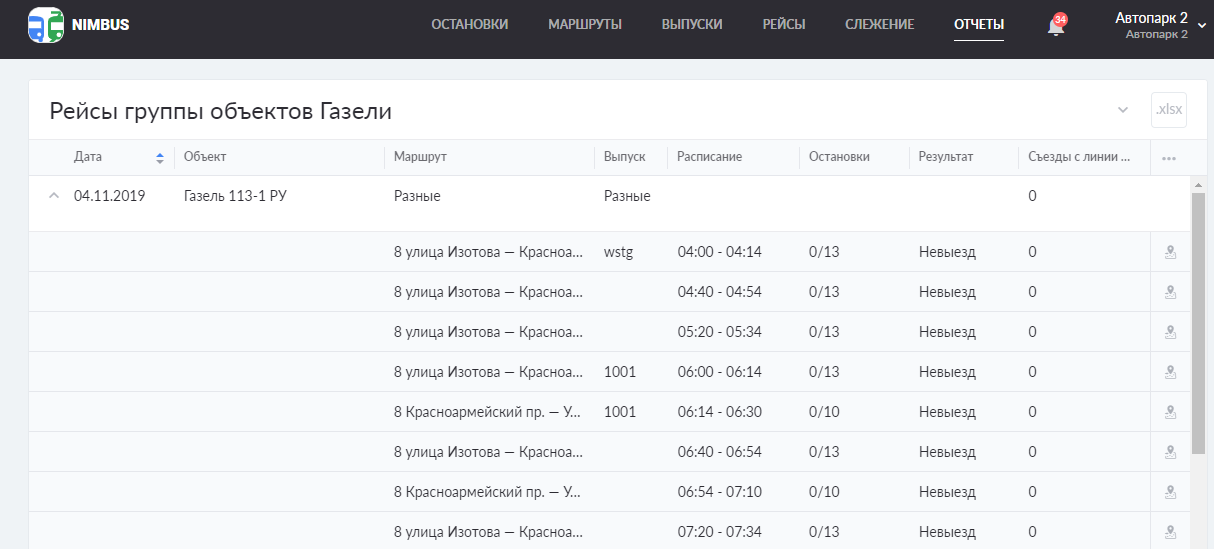Viewport: 1214px width, 549px height.
Task: Switch to the Маршруты tab
Action: 585,25
